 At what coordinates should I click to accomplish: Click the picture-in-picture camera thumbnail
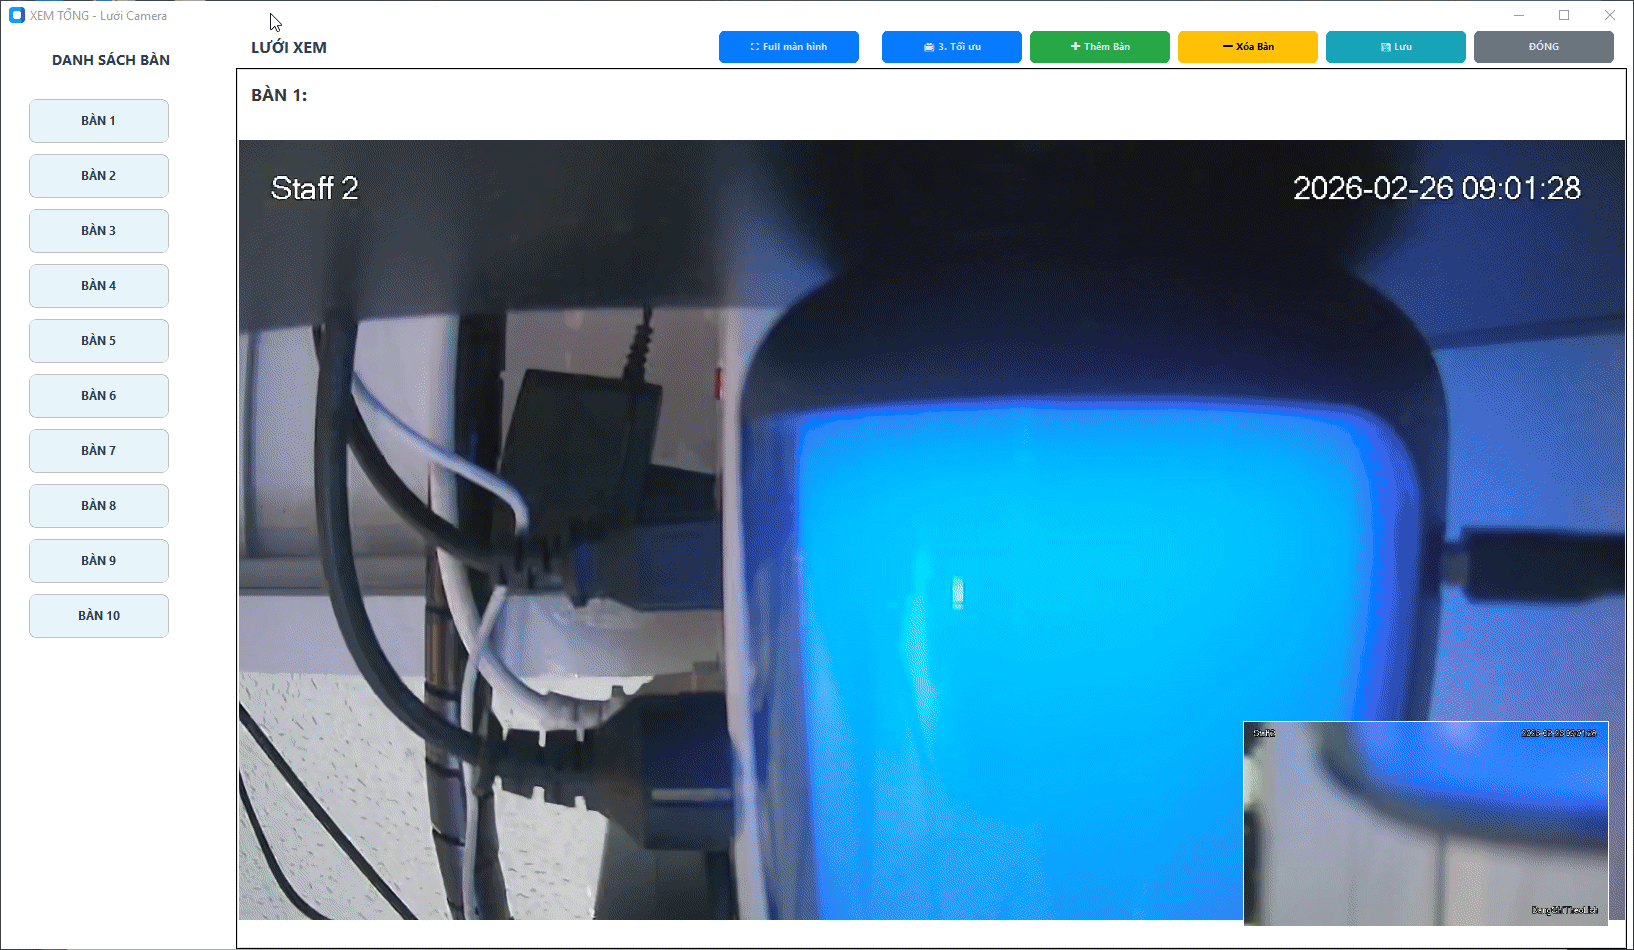pyautogui.click(x=1426, y=823)
